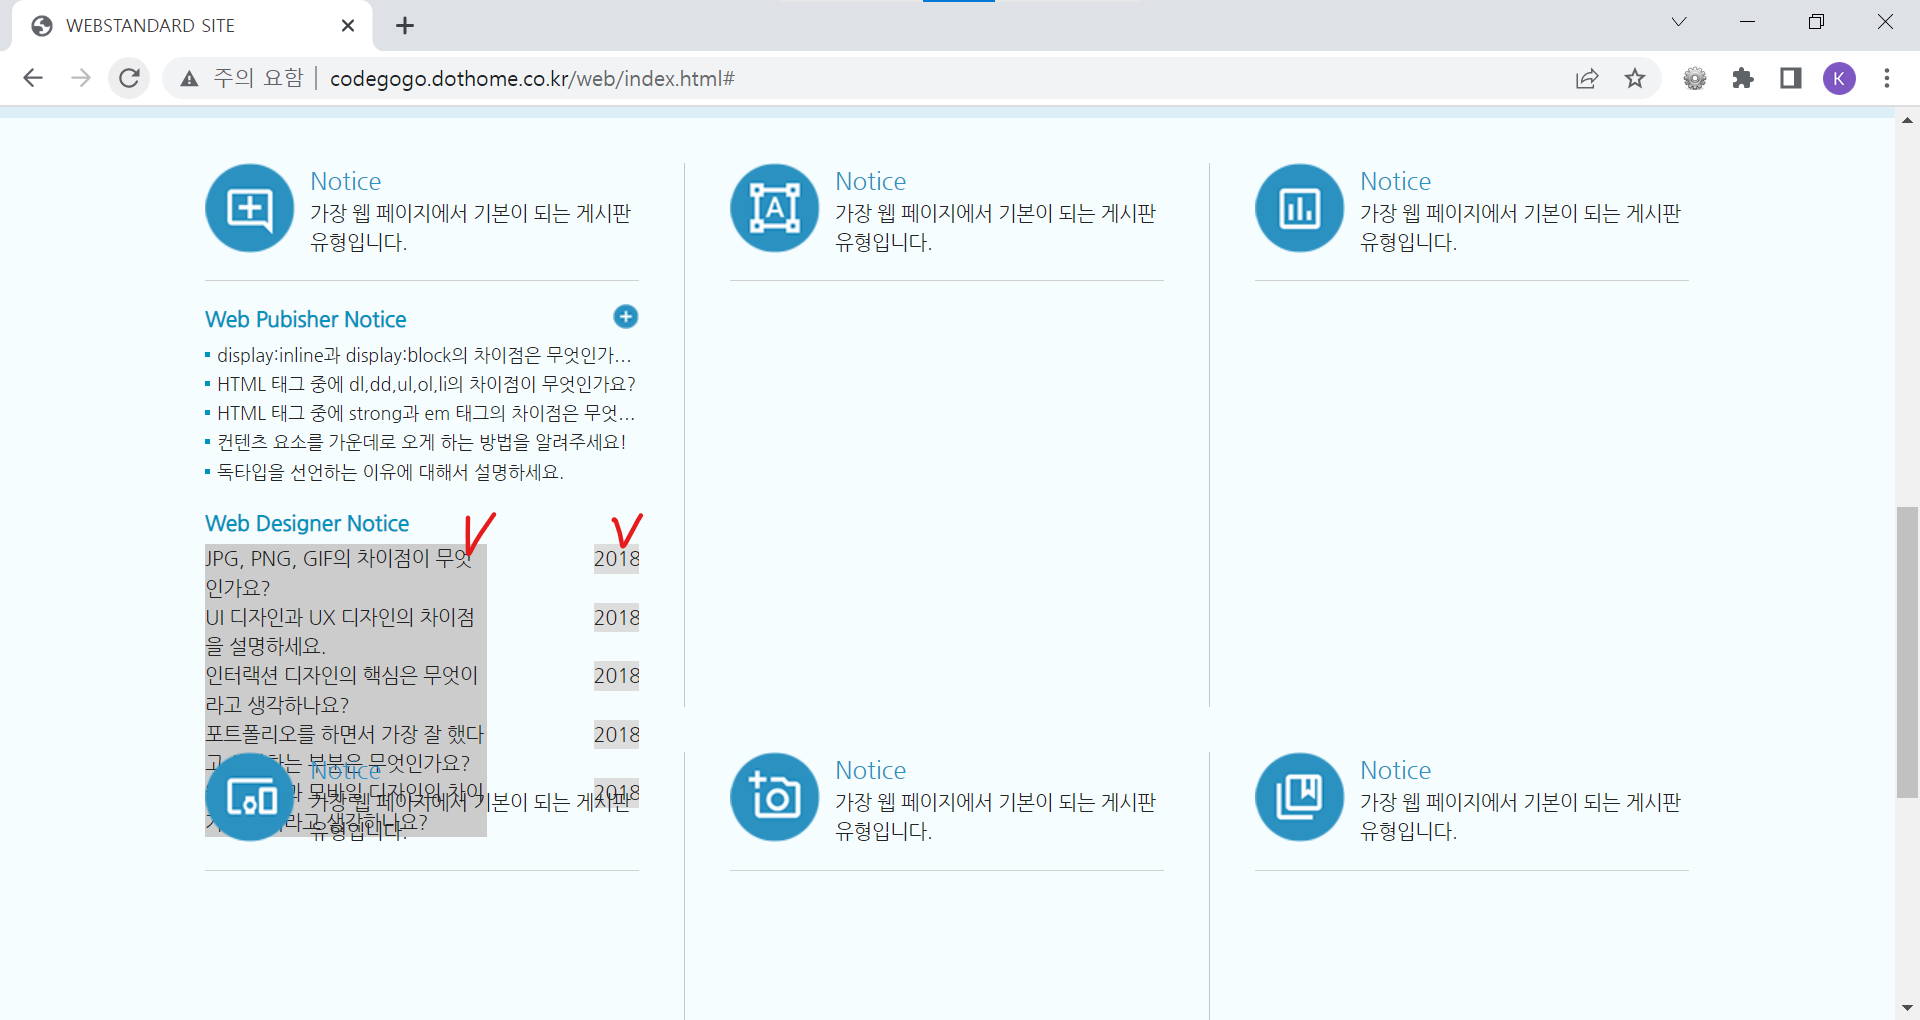
Task: Click Notice title next to speech bubble icon
Action: tap(345, 181)
